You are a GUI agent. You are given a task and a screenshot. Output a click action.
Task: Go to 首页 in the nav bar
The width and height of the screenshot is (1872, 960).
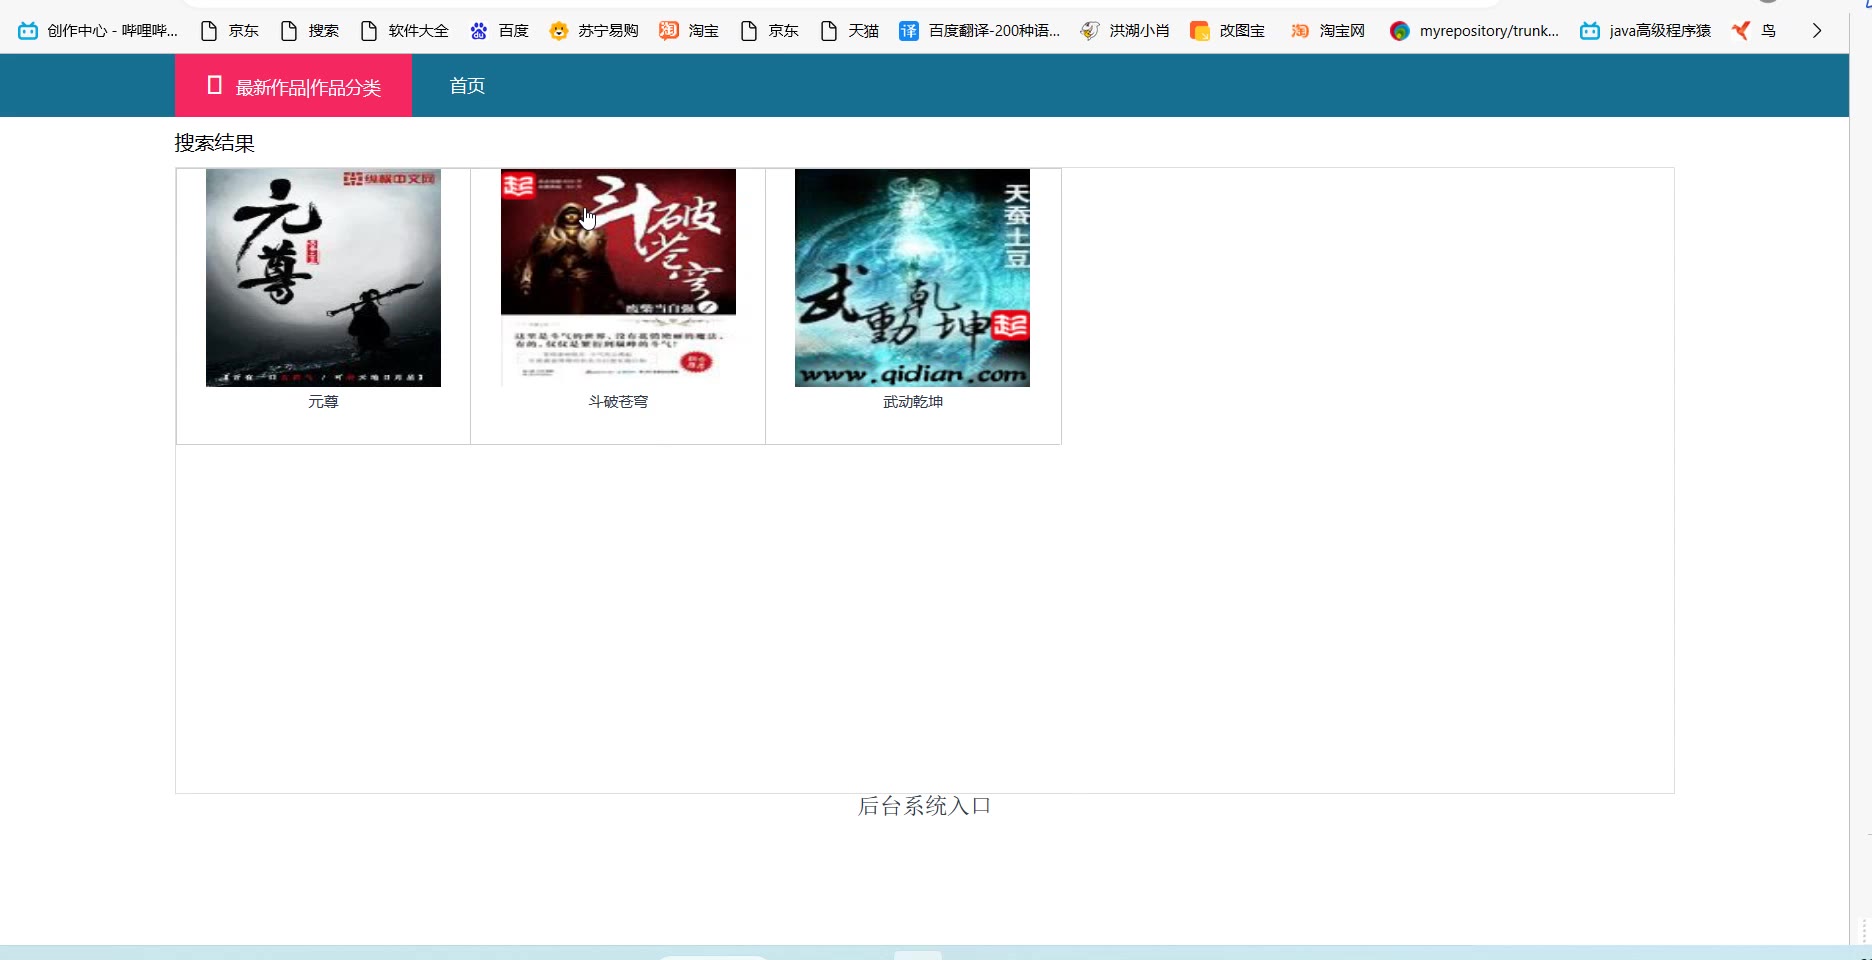click(x=467, y=86)
